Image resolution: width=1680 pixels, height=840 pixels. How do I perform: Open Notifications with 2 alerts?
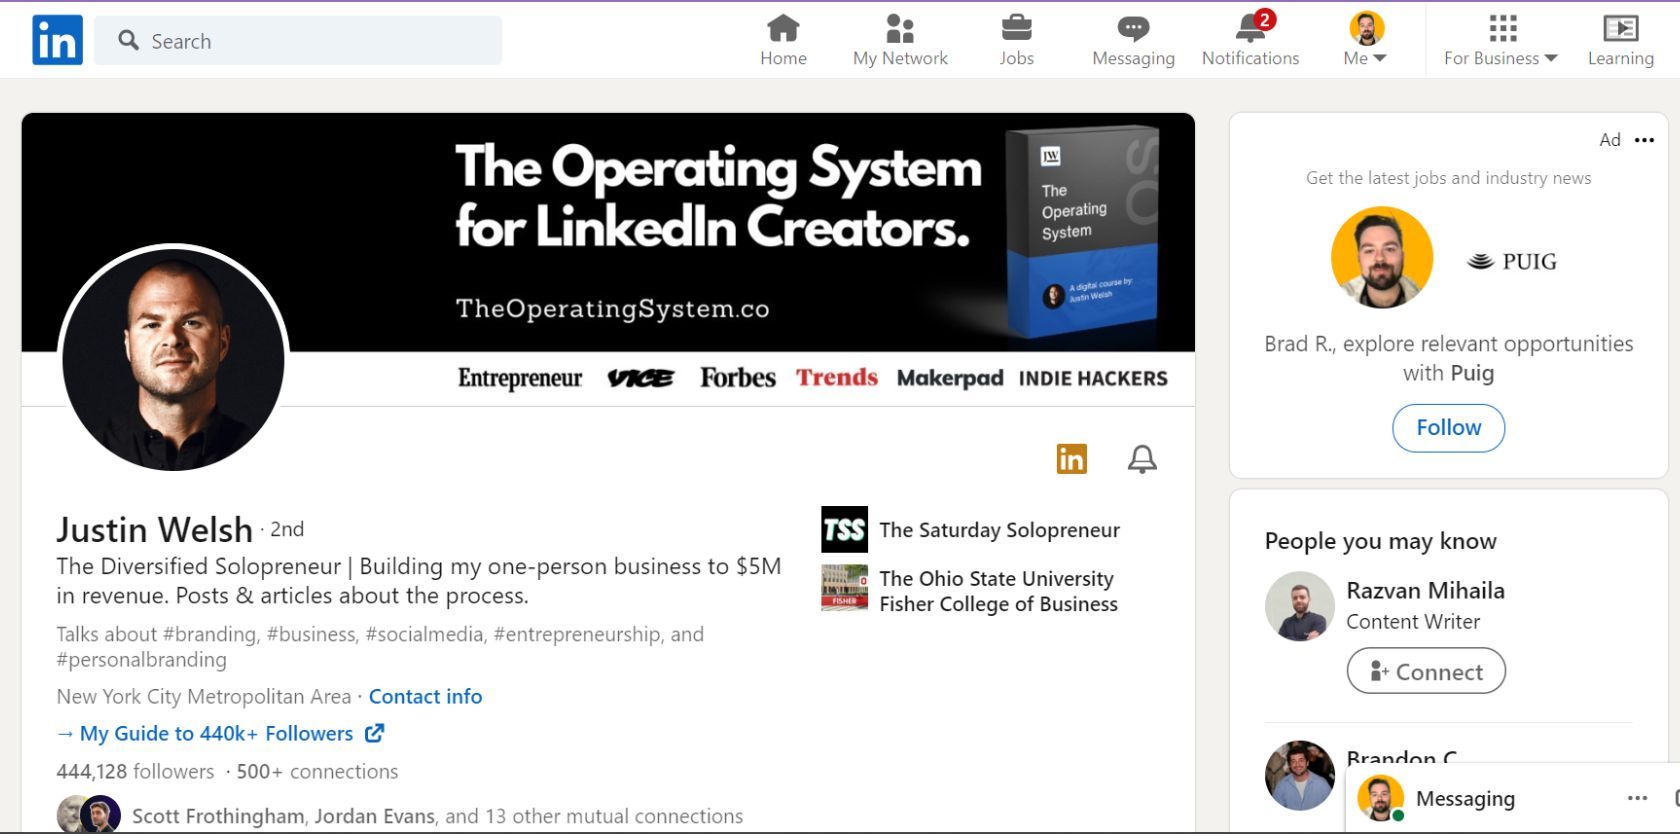(x=1250, y=40)
